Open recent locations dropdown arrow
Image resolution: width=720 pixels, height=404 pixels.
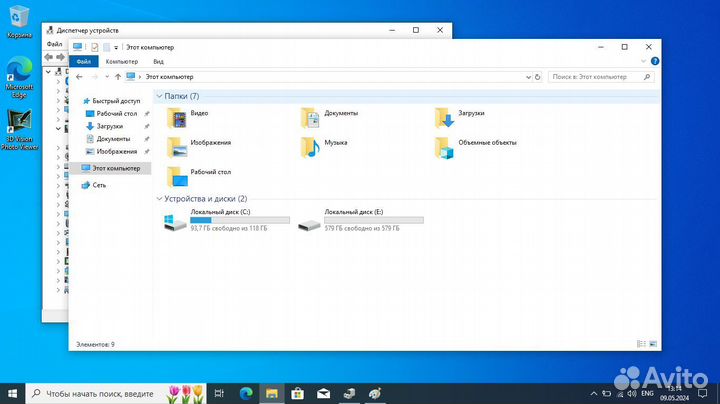click(x=107, y=77)
